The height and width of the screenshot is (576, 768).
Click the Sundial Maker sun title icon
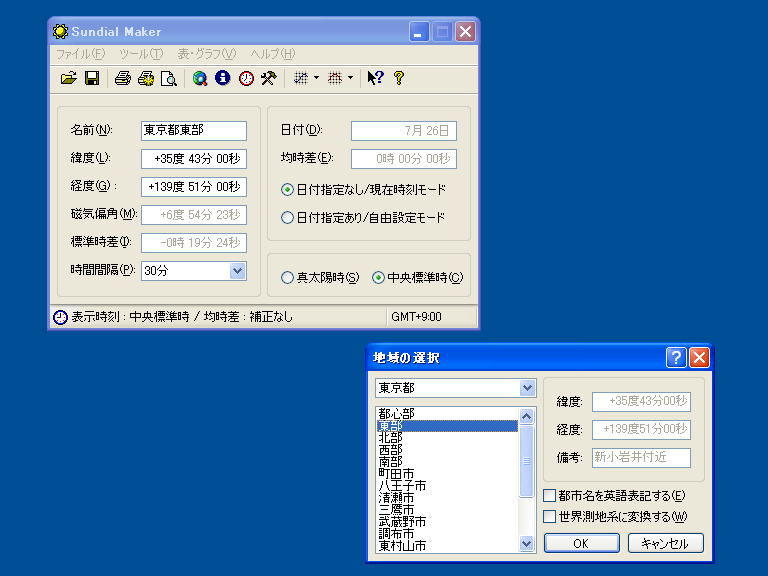[x=60, y=32]
